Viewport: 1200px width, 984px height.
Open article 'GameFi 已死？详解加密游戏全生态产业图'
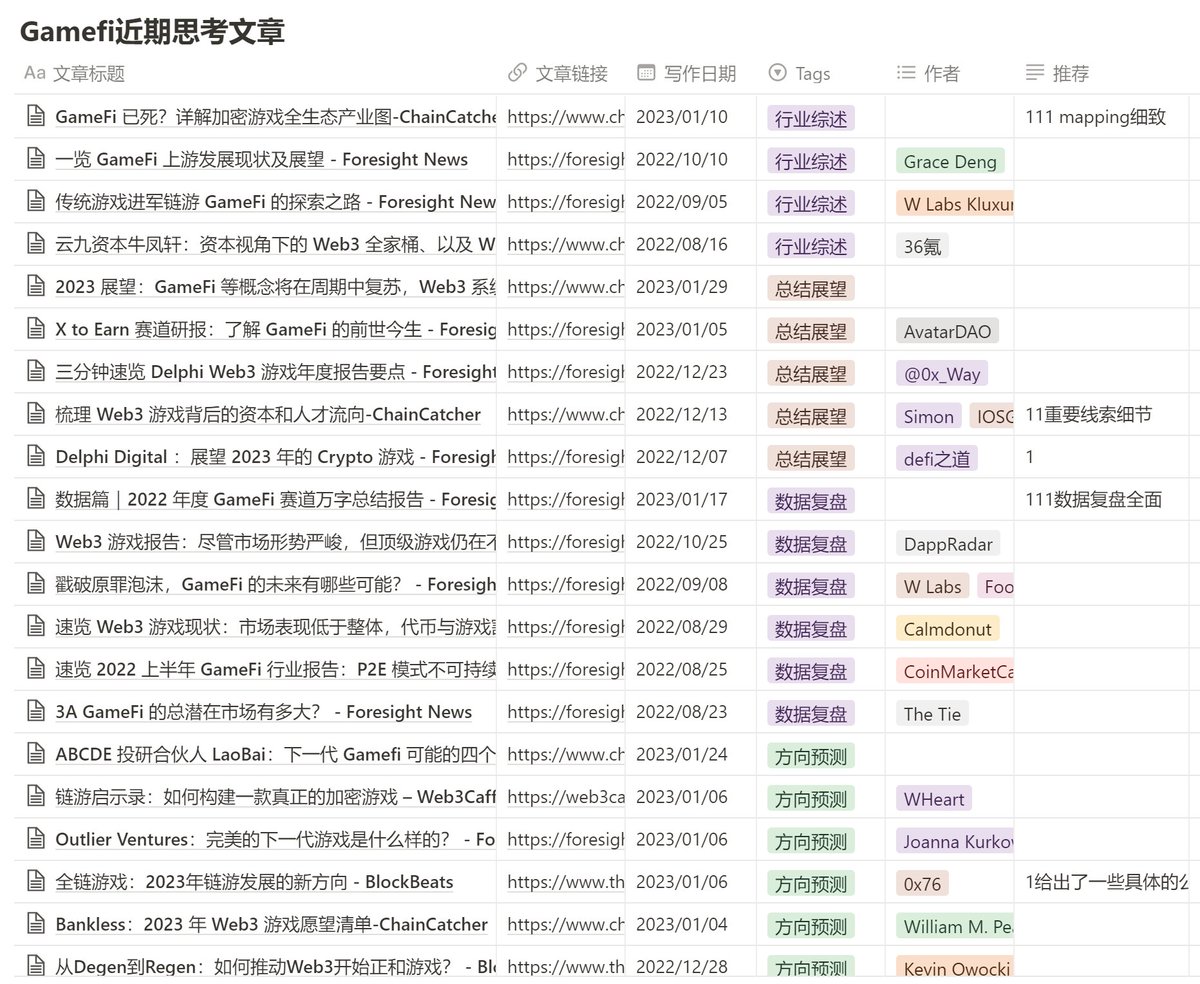pos(276,116)
